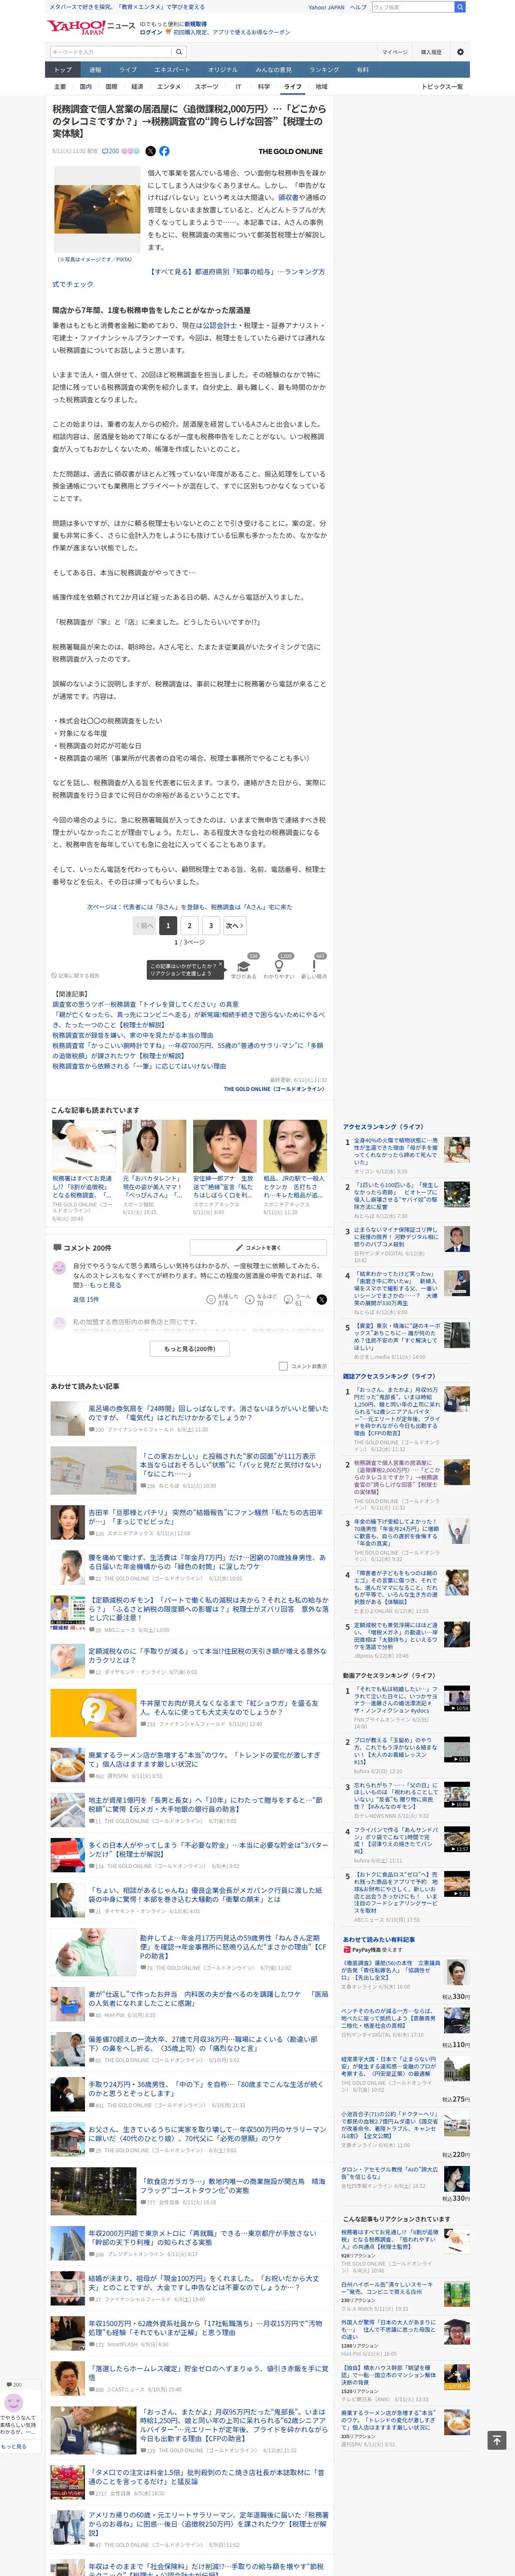Go to article page 2
The image size is (515, 2576).
[x=189, y=926]
